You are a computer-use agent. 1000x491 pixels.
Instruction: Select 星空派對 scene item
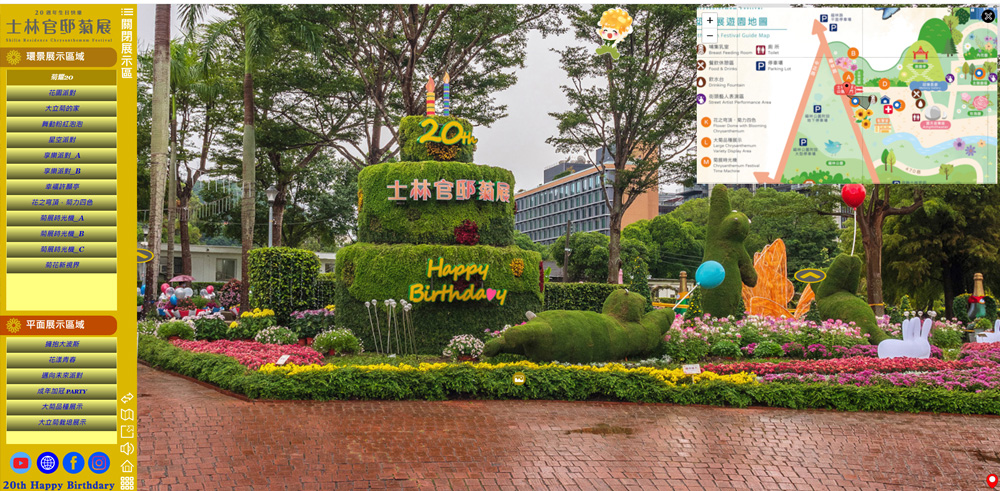click(62, 140)
